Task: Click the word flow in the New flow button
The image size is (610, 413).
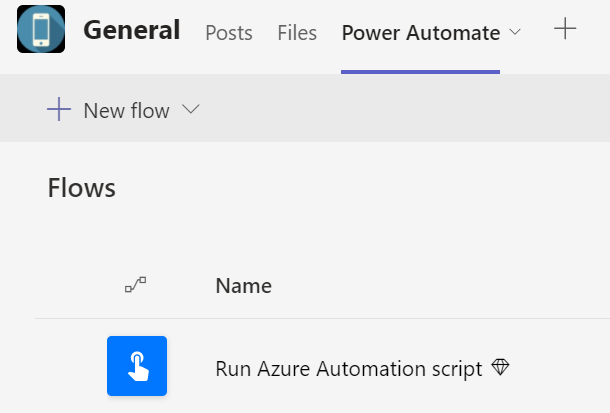Action: pos(150,110)
